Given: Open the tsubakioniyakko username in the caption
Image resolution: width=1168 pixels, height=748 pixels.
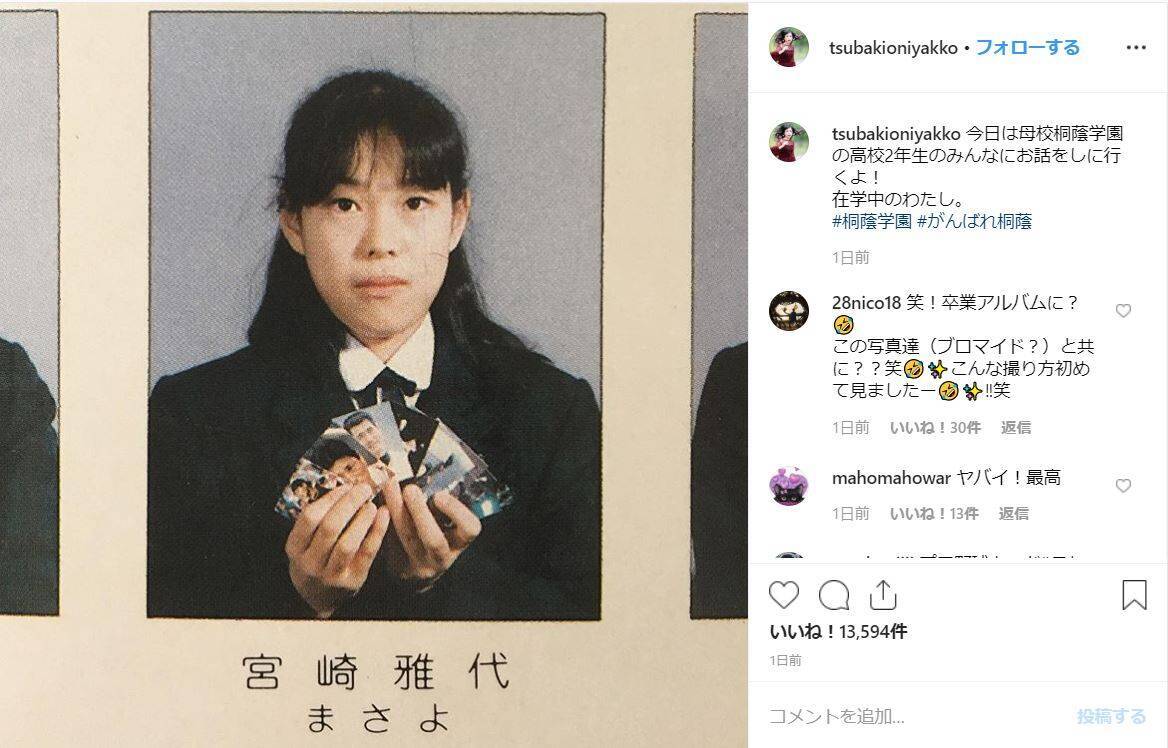Looking at the screenshot, I should pyautogui.click(x=896, y=134).
